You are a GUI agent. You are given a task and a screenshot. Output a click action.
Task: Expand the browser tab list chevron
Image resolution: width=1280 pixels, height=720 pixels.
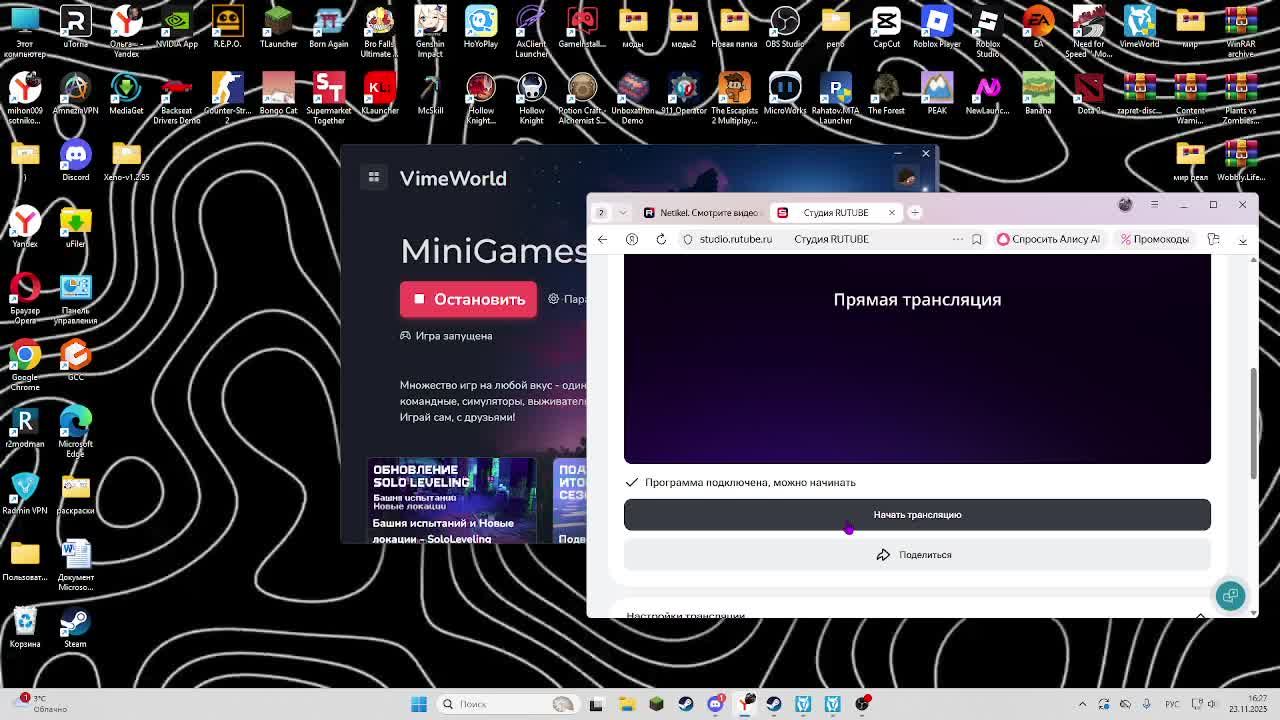pos(623,212)
